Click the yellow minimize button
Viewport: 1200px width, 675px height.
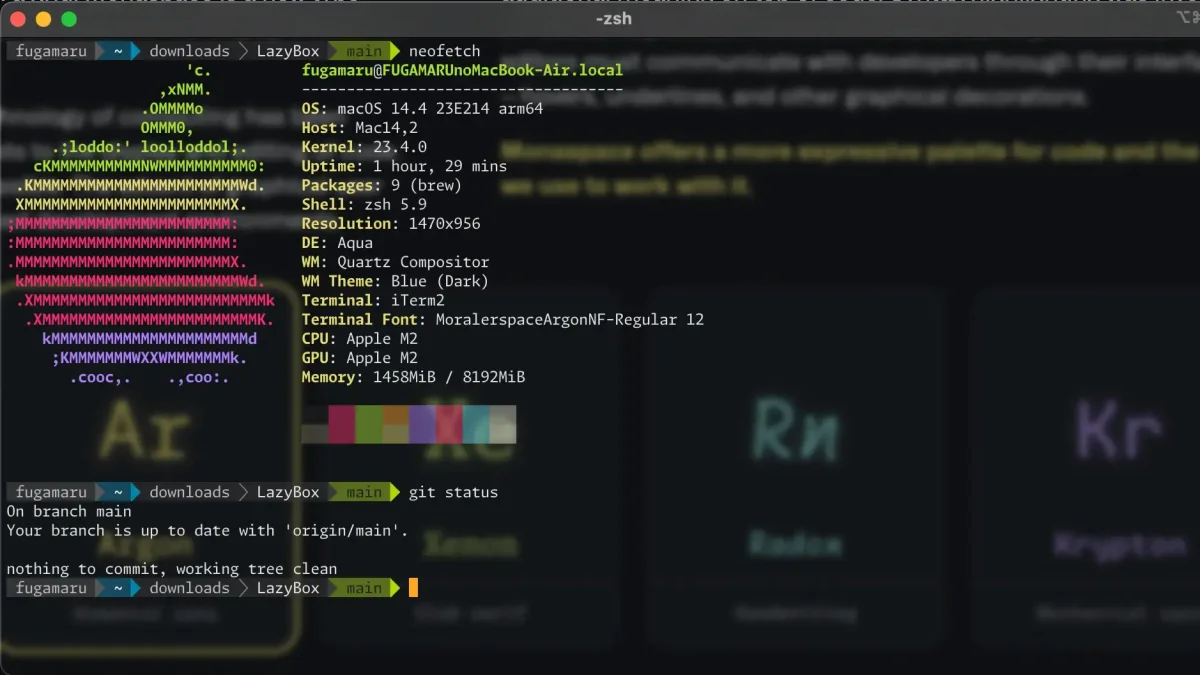tap(41, 18)
